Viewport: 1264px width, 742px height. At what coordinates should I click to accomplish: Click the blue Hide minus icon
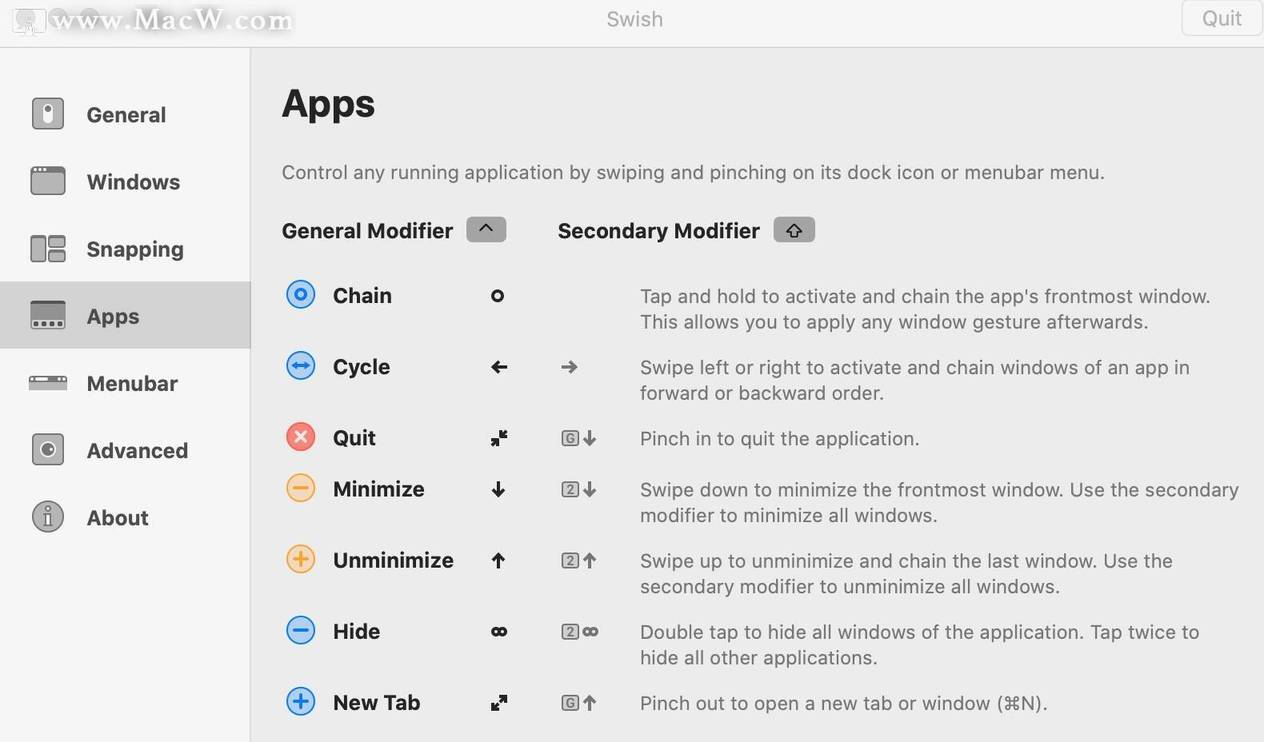300,630
